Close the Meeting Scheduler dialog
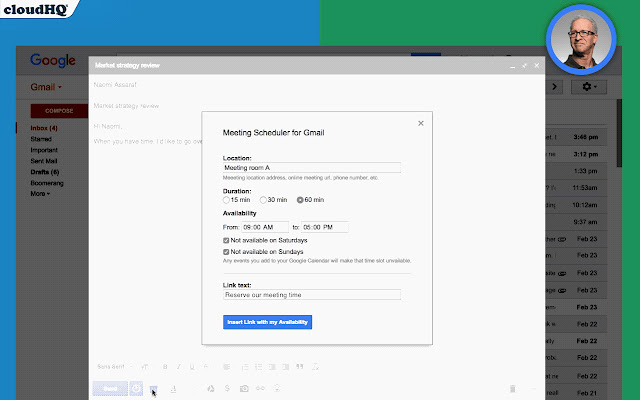 421,123
